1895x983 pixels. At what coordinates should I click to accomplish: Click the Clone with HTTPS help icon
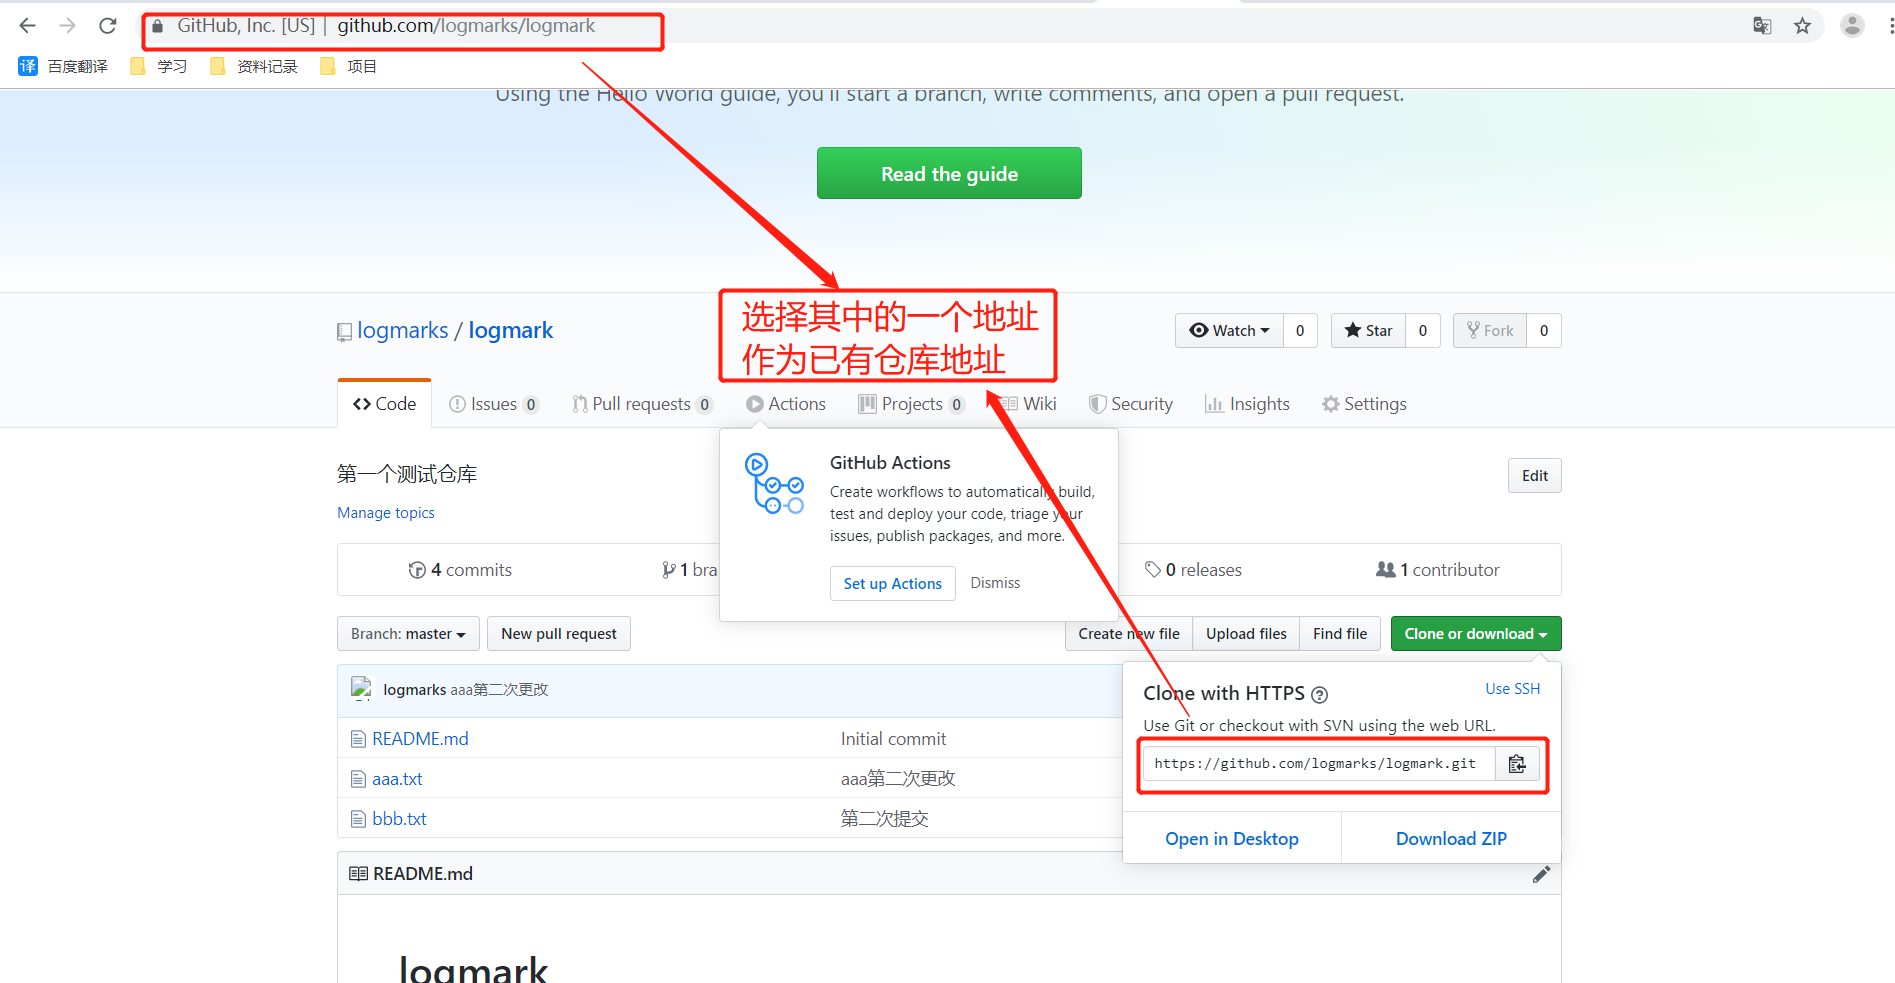(x=1319, y=695)
